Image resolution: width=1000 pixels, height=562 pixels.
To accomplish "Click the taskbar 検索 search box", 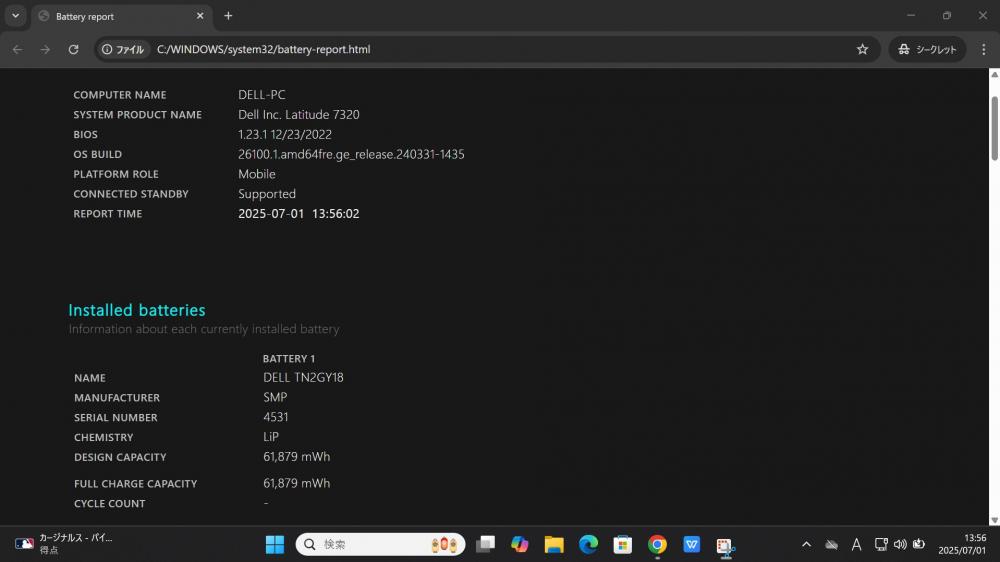I will coord(380,544).
